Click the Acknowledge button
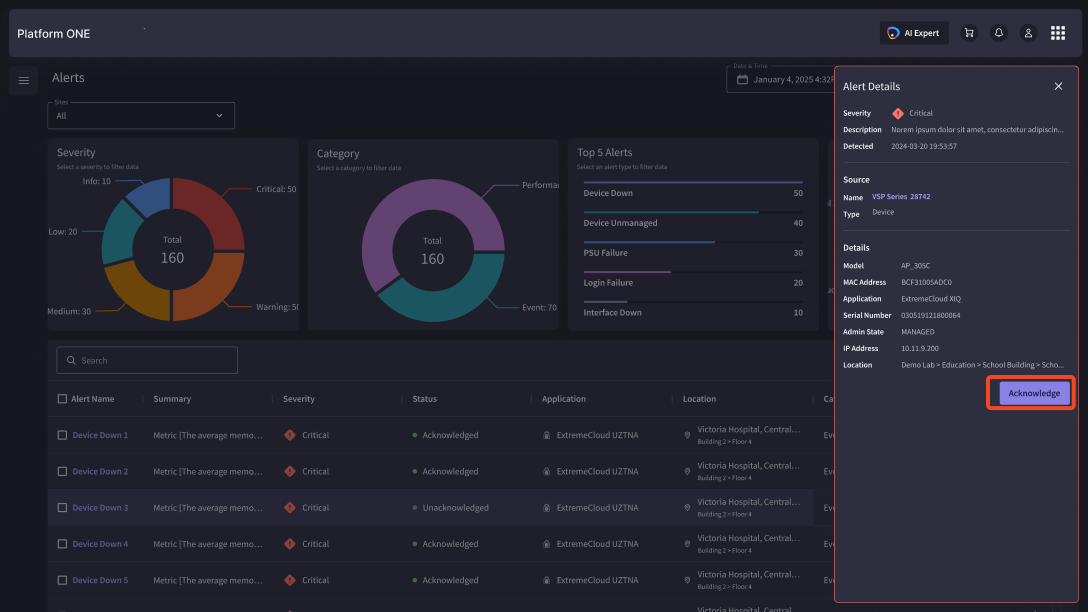This screenshot has width=1088, height=612. click(1034, 393)
